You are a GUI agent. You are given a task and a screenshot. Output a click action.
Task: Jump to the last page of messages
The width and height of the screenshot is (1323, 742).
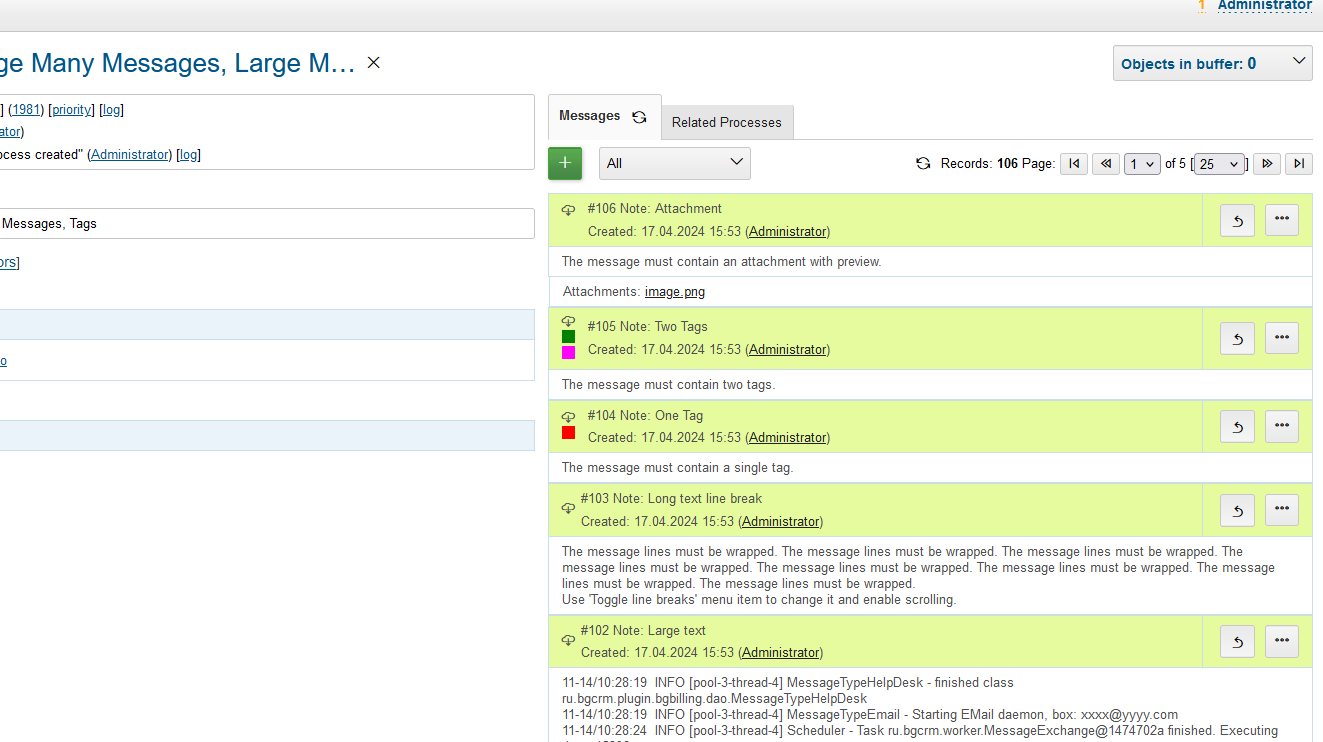click(1299, 164)
